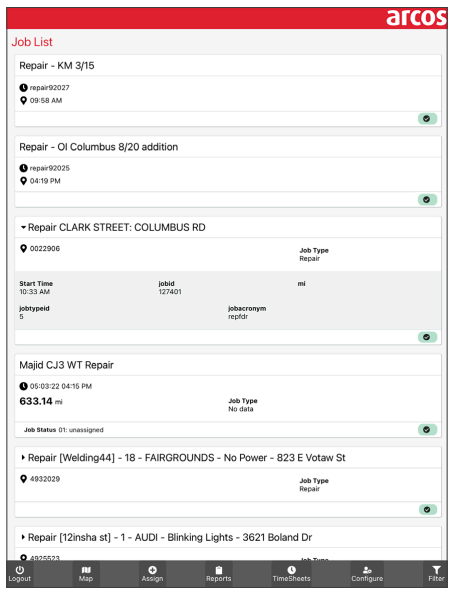Image resolution: width=461 pixels, height=594 pixels.
Task: Click the jobid value 127401
Action: (170, 292)
